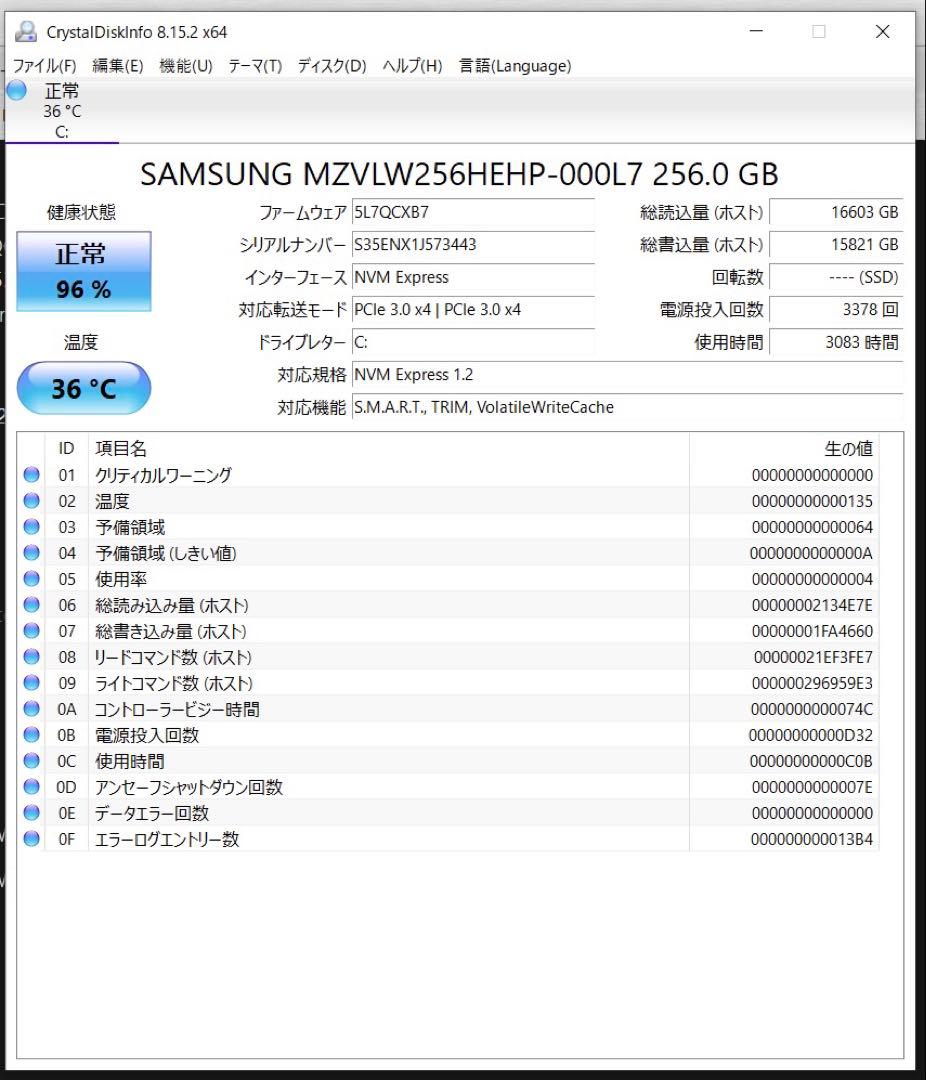926x1080 pixels.
Task: Click the transfer mode field PCIe 3.0 x4
Action: tap(473, 309)
